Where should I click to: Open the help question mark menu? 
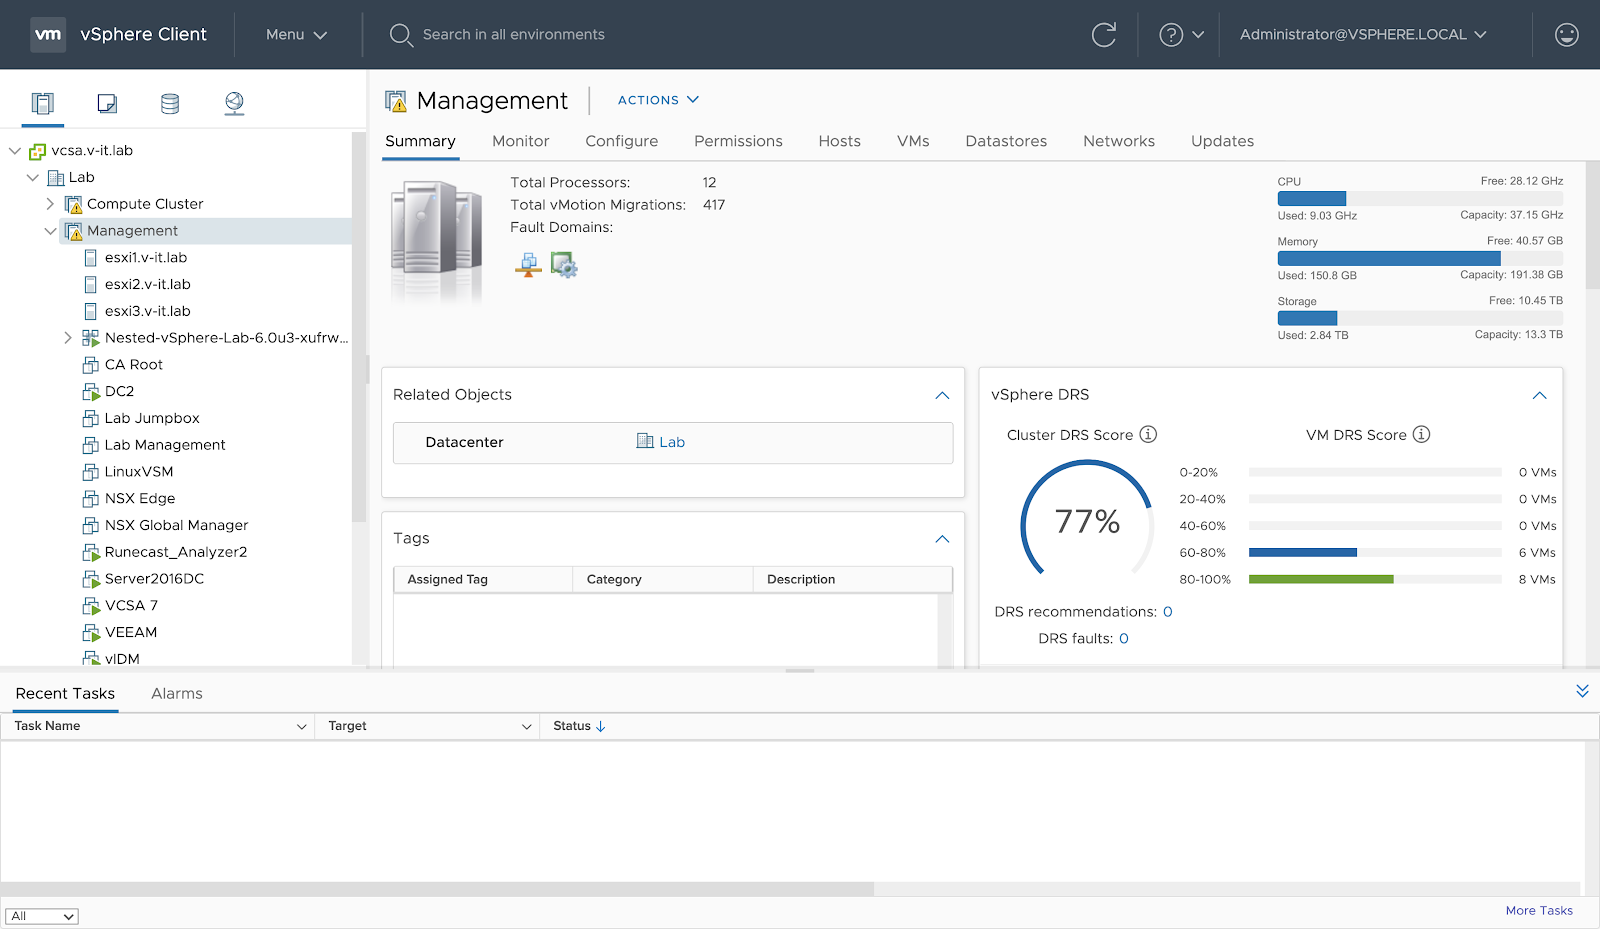1181,35
